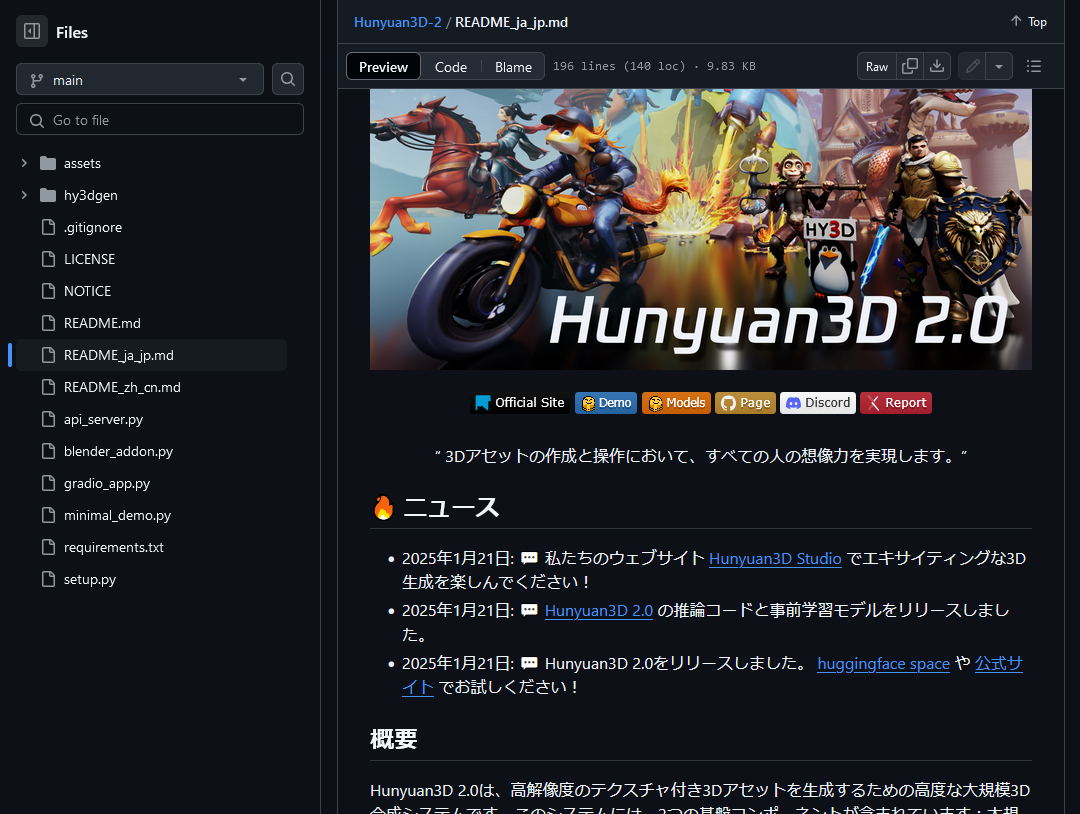Open the document outline icon
The width and height of the screenshot is (1080, 814).
[1034, 65]
